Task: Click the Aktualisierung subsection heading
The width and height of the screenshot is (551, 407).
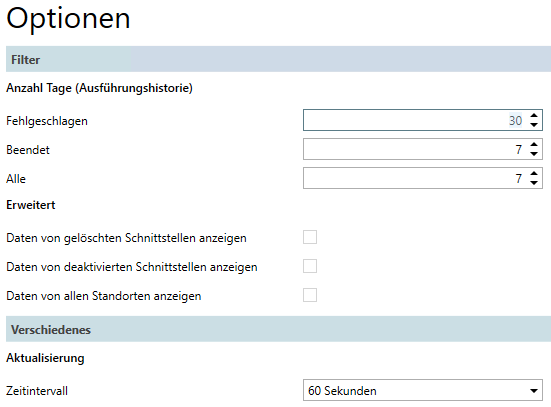Action: [x=45, y=358]
